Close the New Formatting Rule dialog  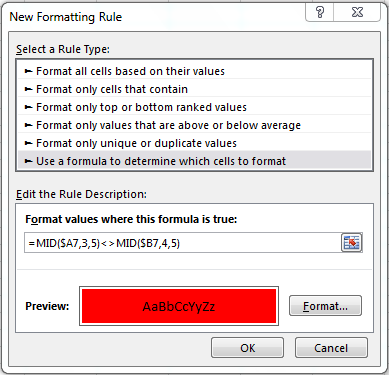click(357, 13)
